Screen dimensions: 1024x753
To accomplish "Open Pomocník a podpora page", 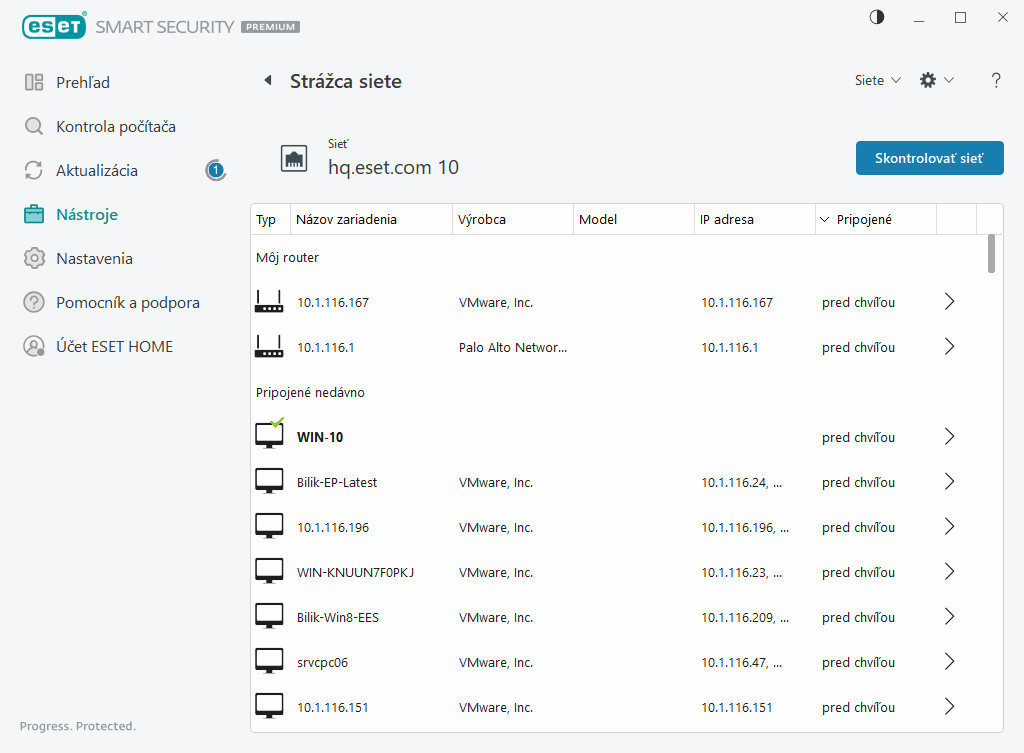I will click(x=127, y=303).
